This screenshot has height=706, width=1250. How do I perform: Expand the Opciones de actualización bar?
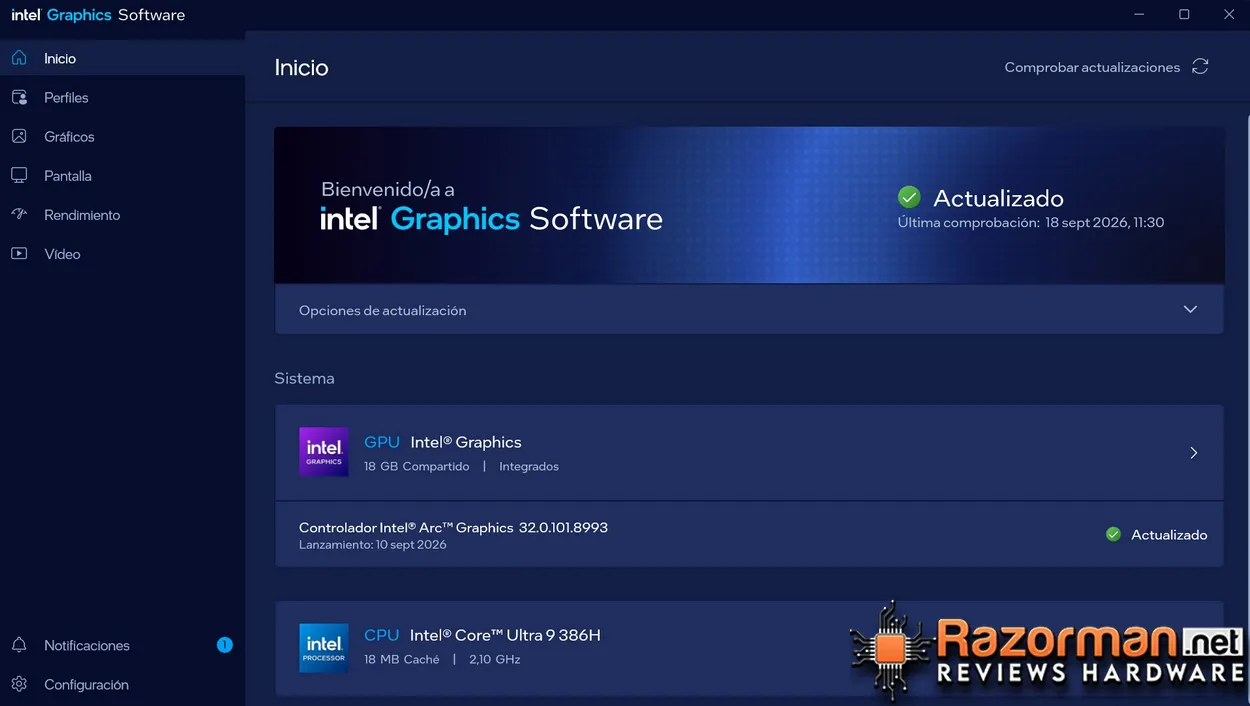coord(749,310)
